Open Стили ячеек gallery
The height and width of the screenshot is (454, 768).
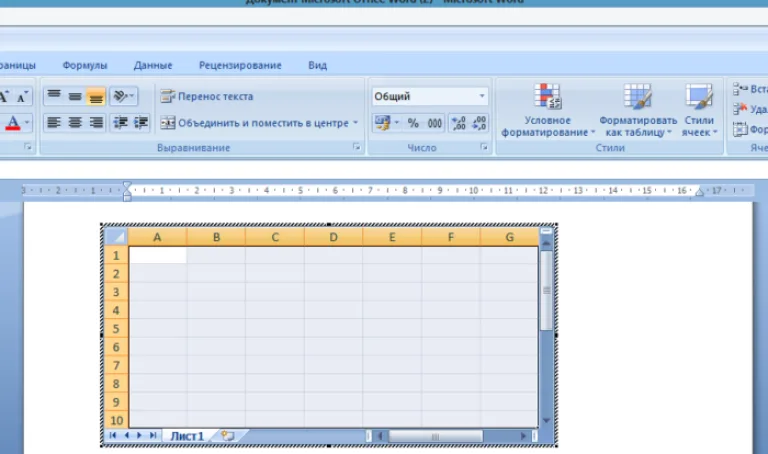pyautogui.click(x=699, y=110)
